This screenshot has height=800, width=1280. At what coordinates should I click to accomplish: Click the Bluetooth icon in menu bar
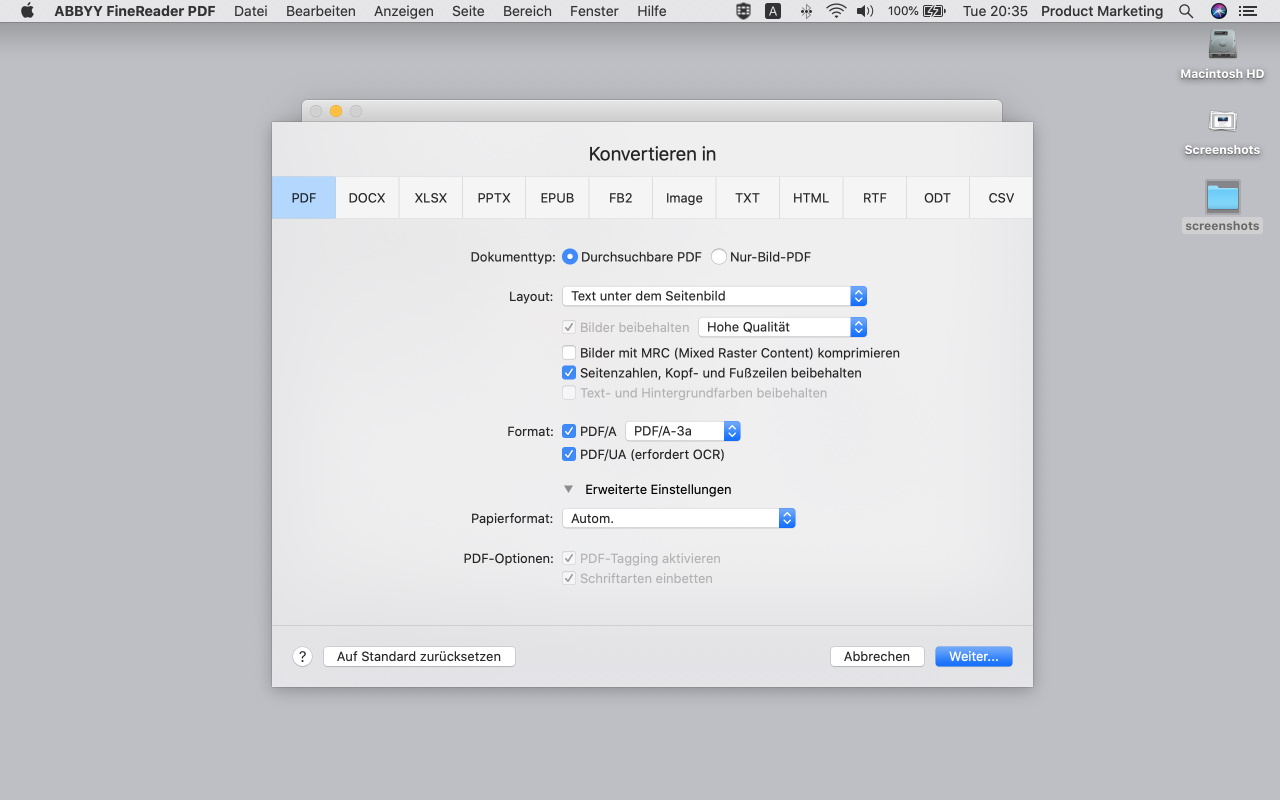(x=806, y=11)
